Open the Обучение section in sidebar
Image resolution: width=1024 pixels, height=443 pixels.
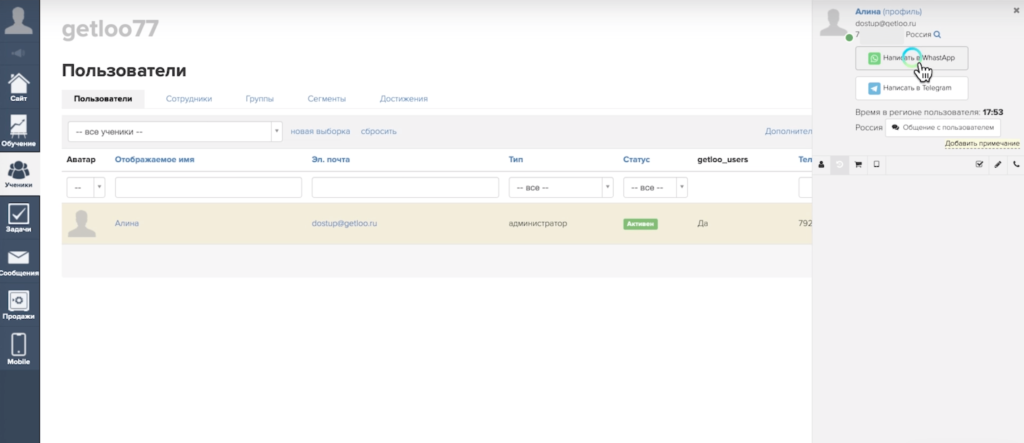[x=19, y=129]
